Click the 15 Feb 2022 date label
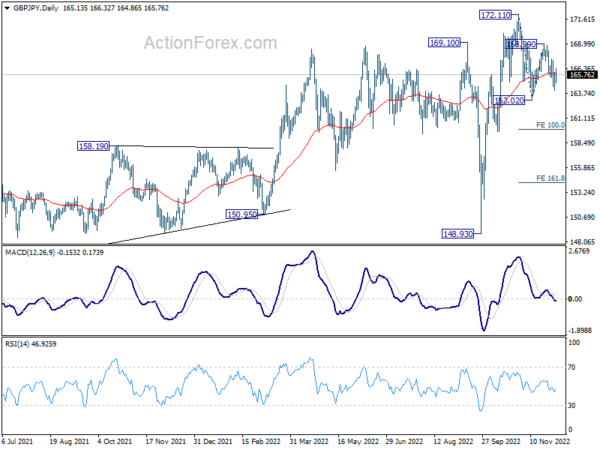600x450 pixels. coord(261,441)
